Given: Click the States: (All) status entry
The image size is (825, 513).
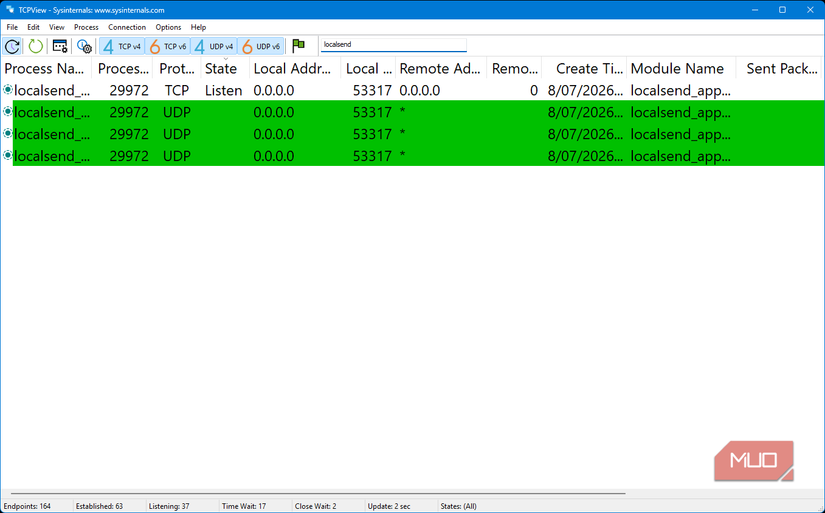Looking at the screenshot, I should tap(458, 506).
